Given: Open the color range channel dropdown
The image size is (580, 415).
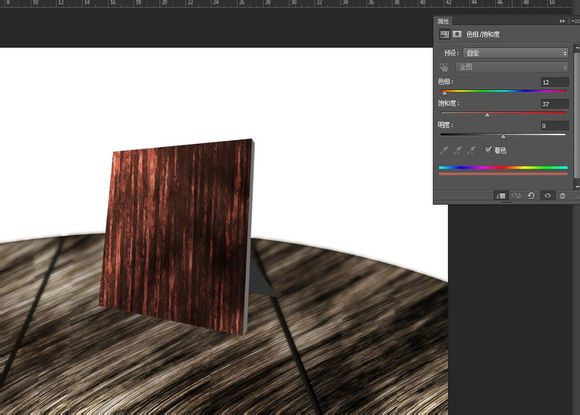Looking at the screenshot, I should [x=512, y=67].
